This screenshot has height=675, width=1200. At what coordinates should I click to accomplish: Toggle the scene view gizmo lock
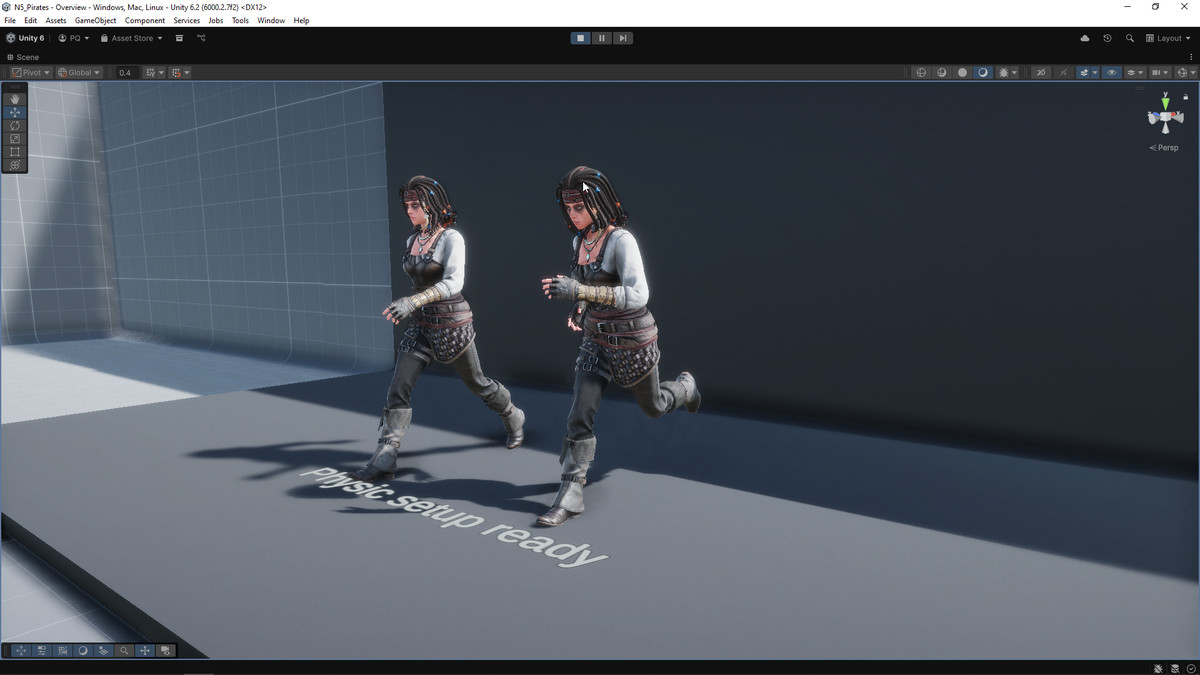point(1186,97)
